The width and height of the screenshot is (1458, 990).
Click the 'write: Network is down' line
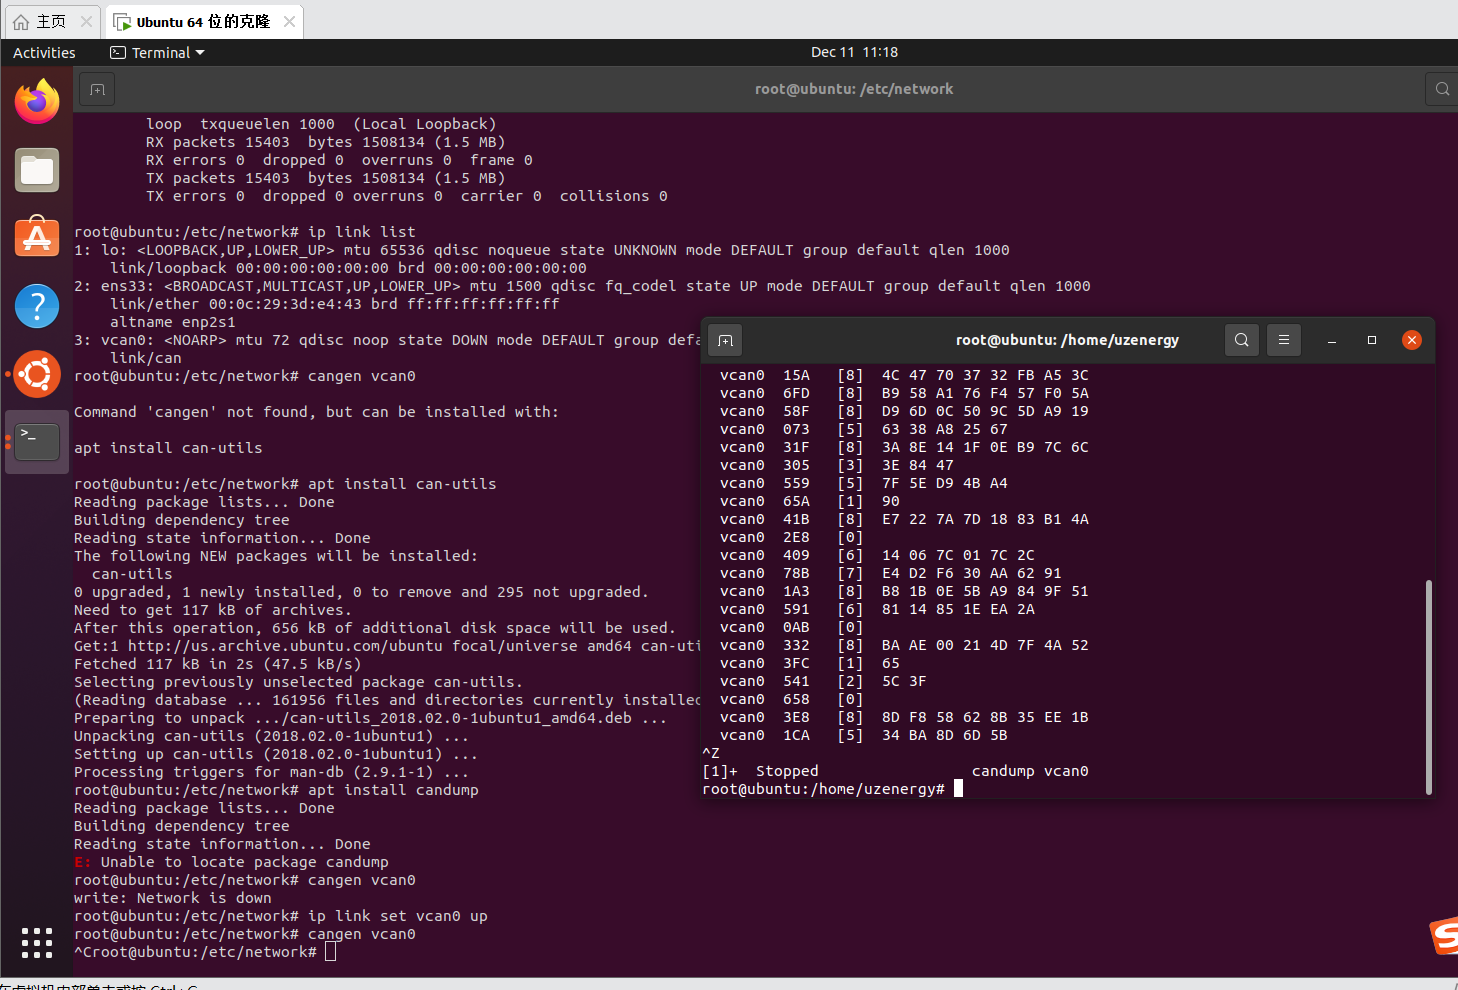pyautogui.click(x=172, y=898)
